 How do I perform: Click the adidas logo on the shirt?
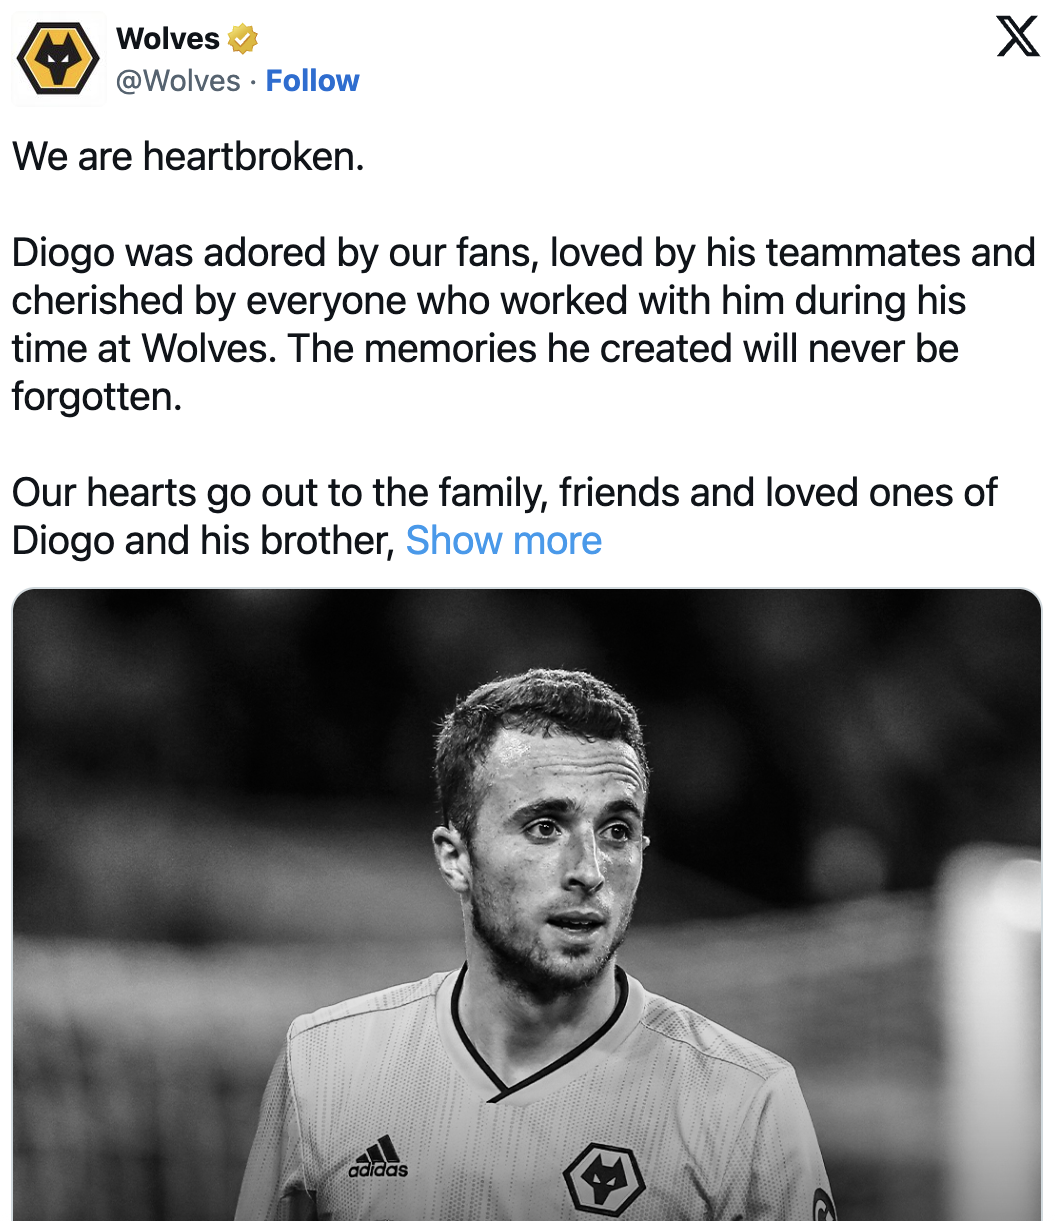378,1157
